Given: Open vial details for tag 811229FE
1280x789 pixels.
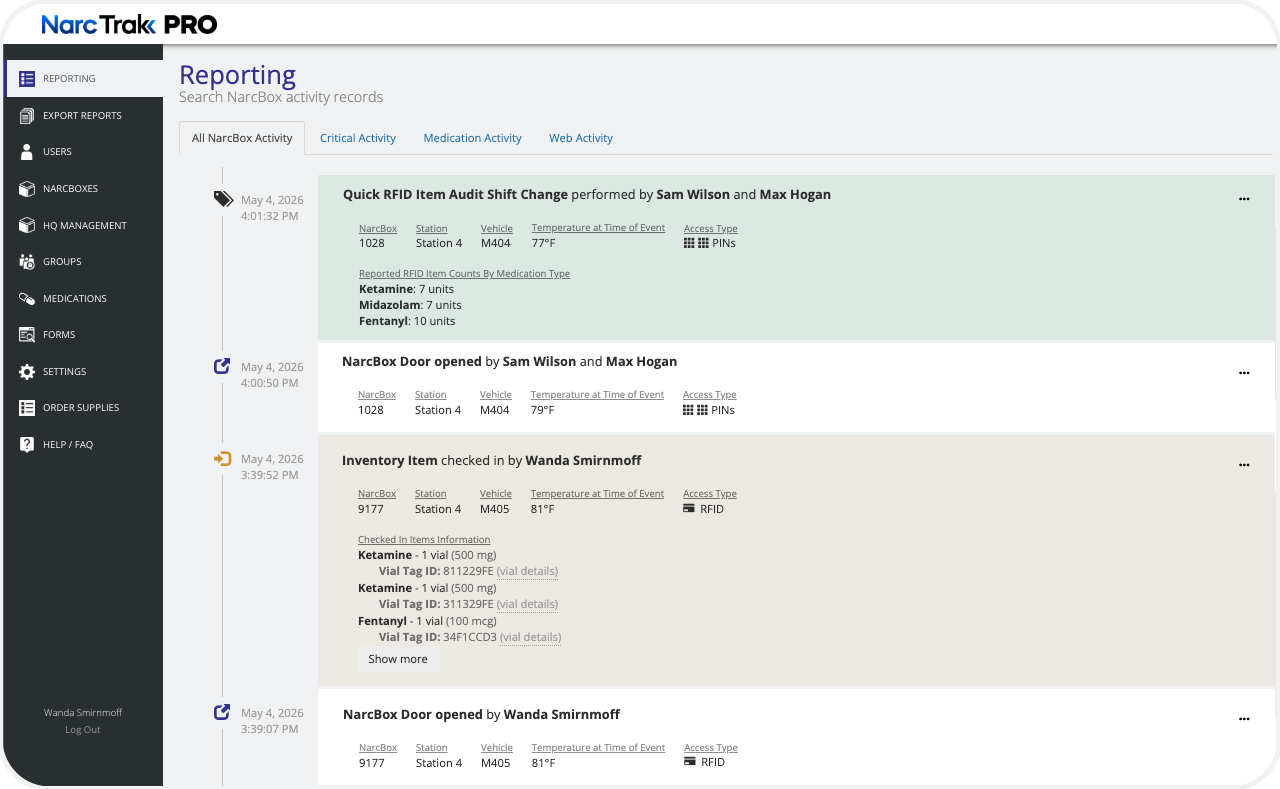Looking at the screenshot, I should [x=527, y=571].
